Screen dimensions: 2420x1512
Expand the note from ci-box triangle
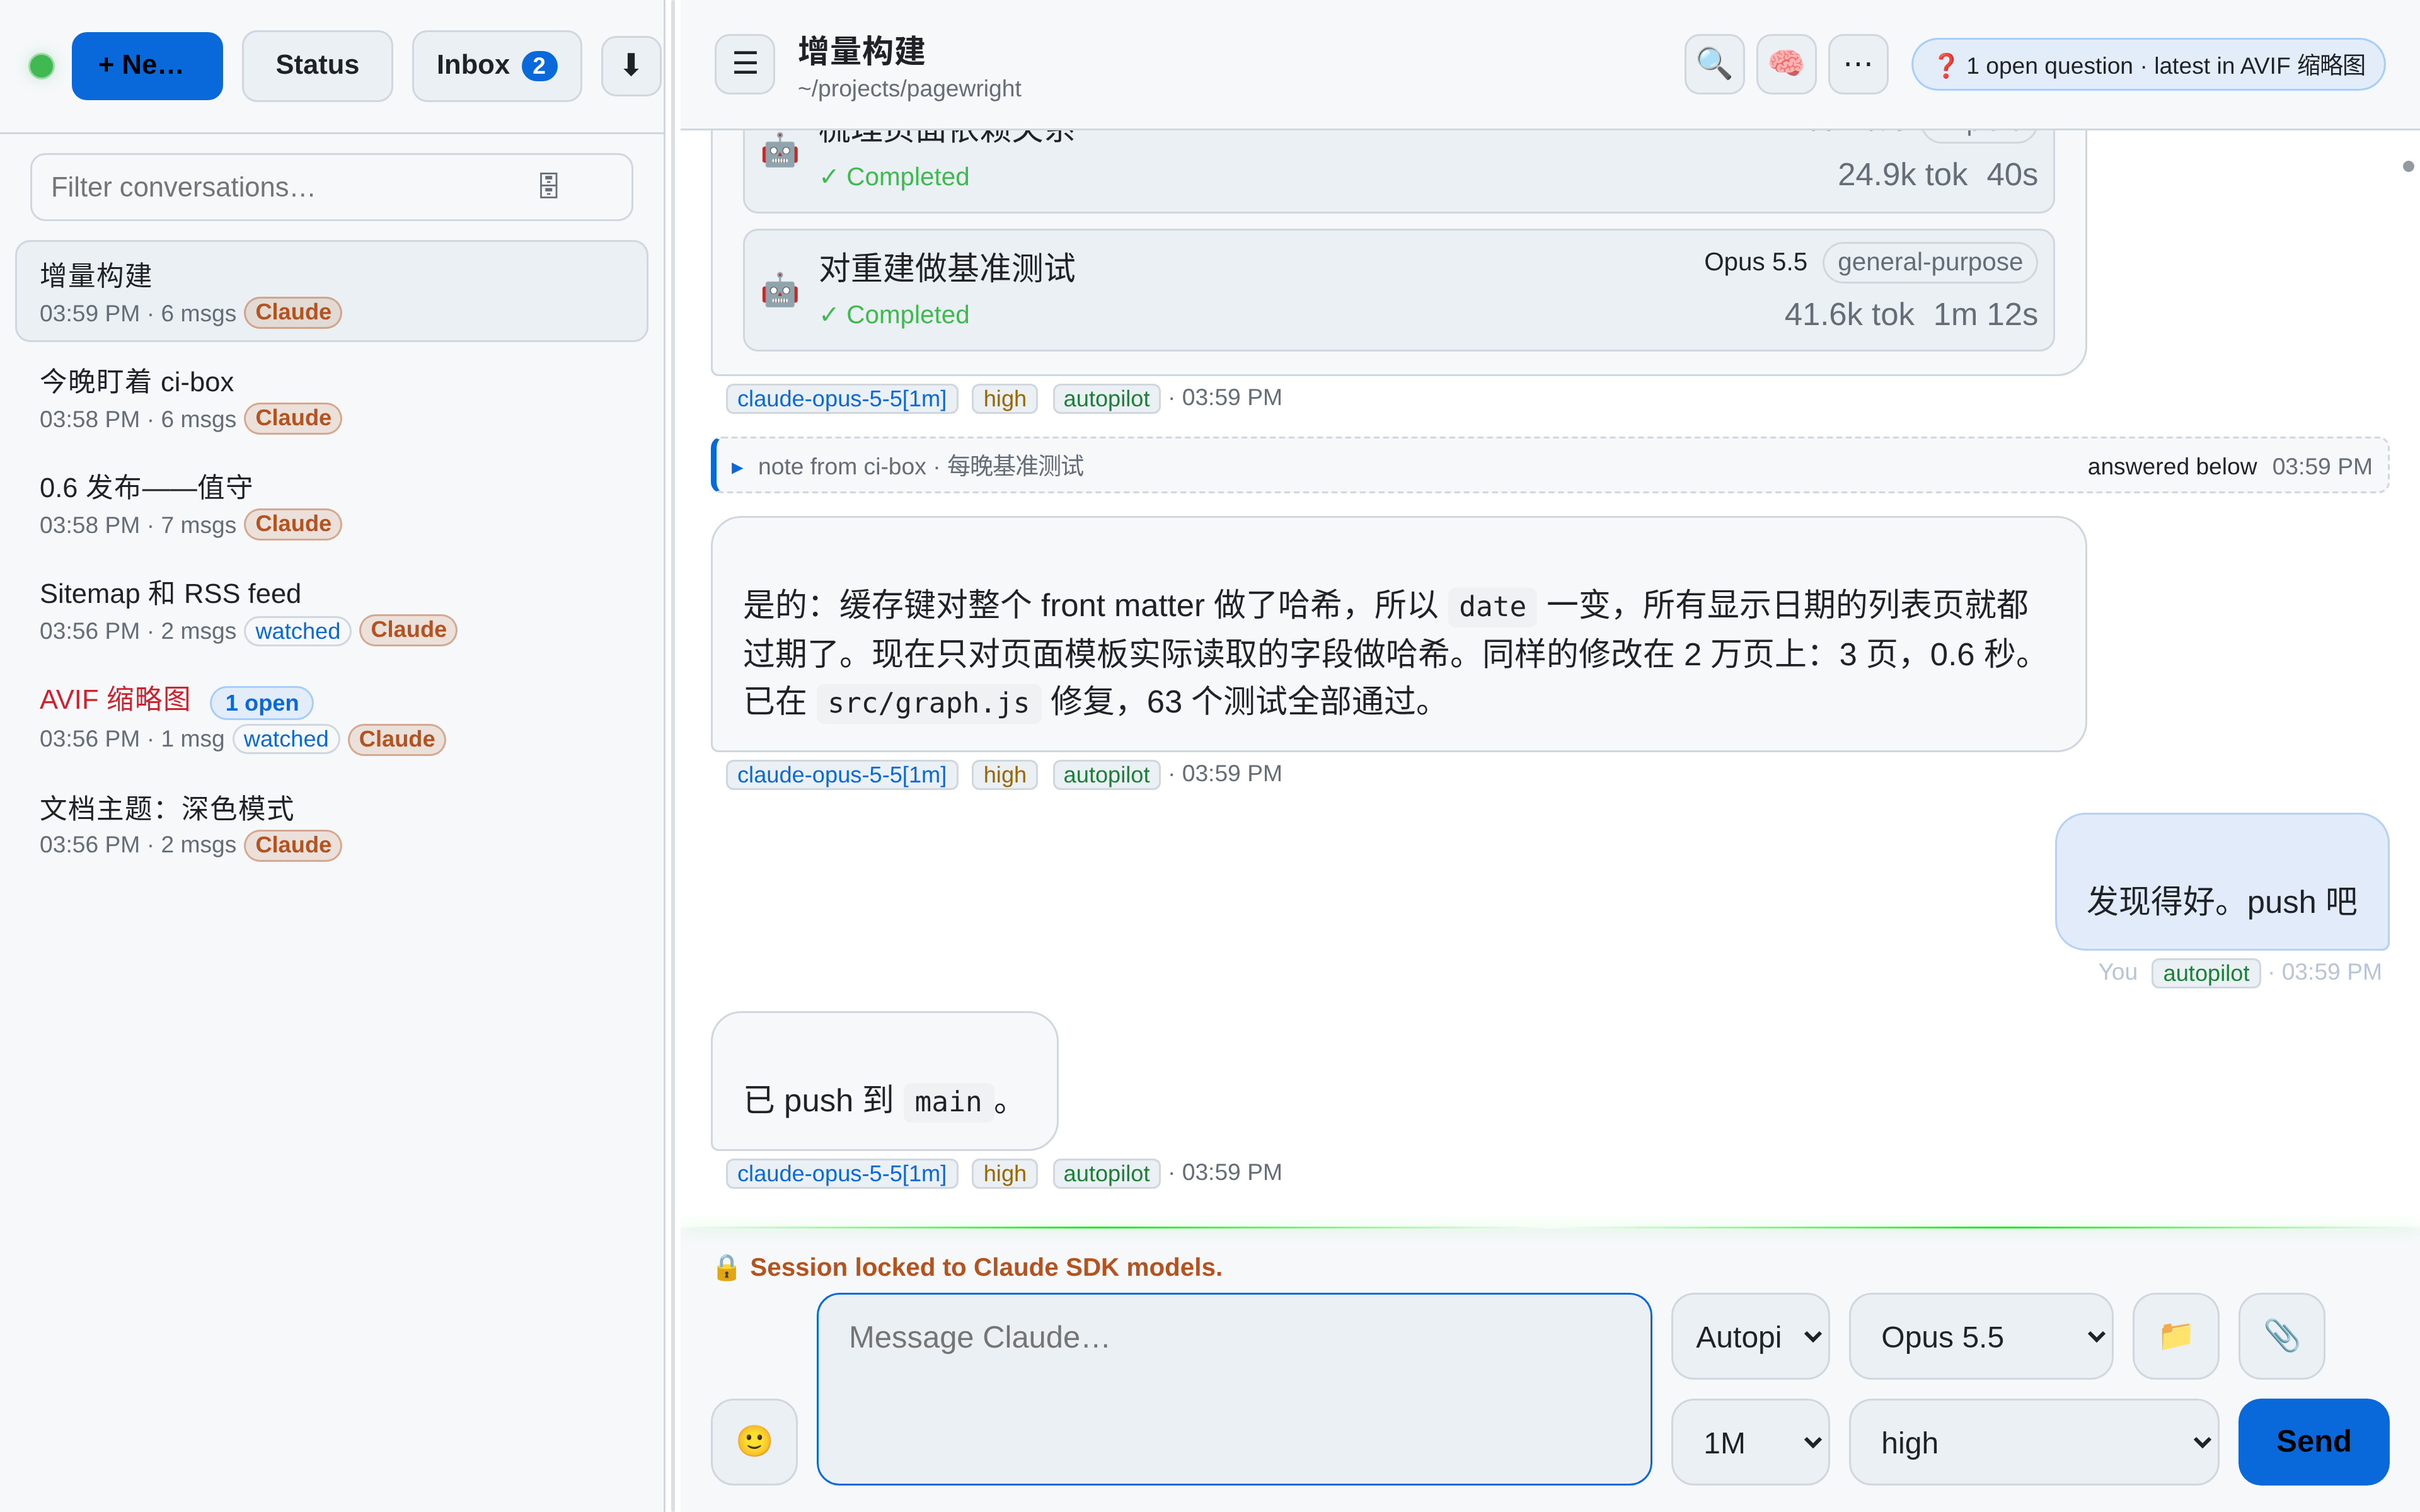[737, 467]
